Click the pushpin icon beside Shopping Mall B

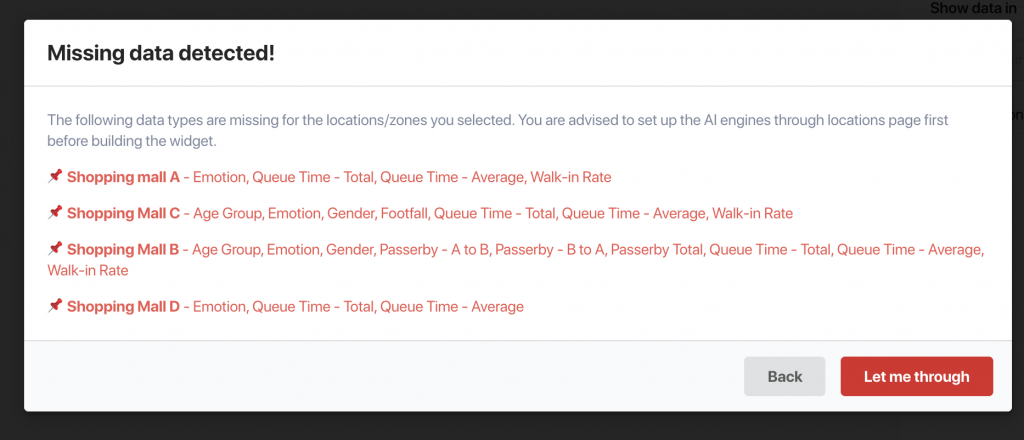point(55,249)
